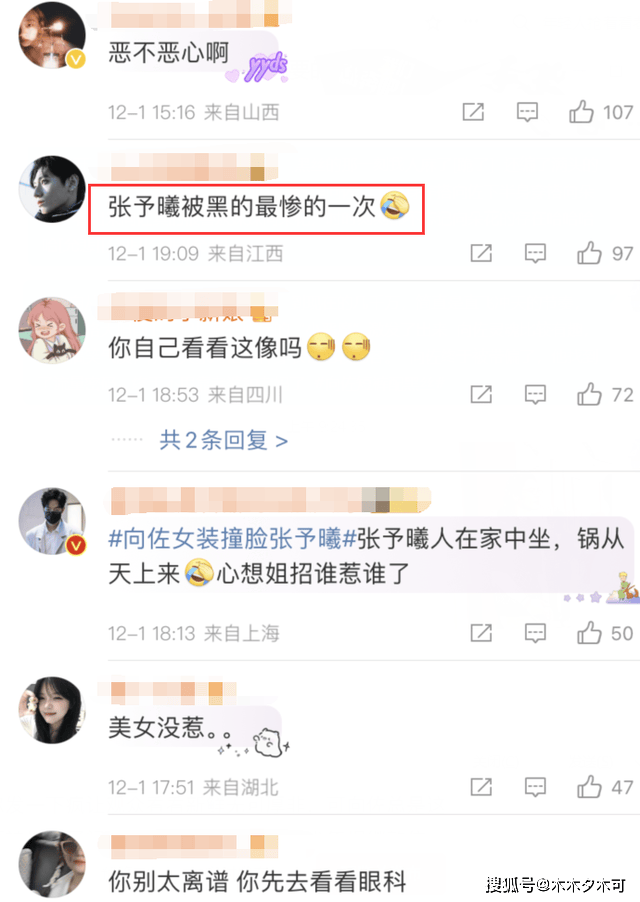Expand 共2条回复 replies
This screenshot has height=902, width=640.
224,440
